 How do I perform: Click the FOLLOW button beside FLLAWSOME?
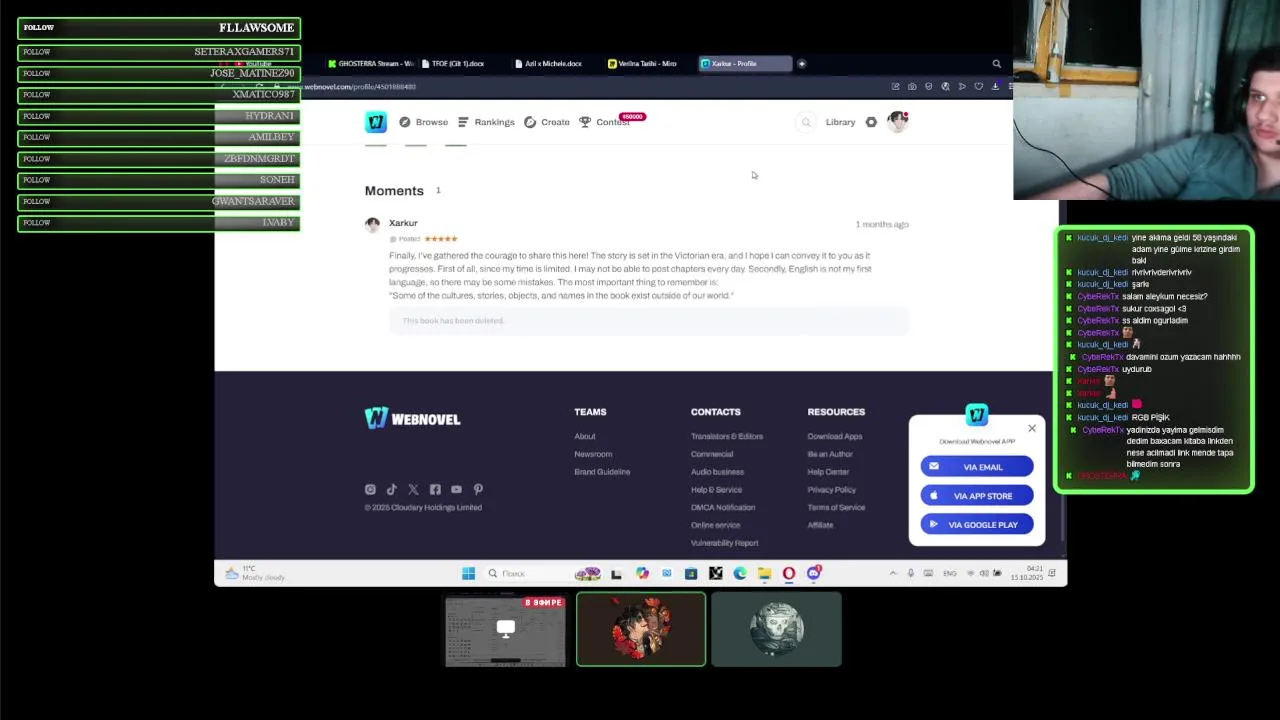pos(38,28)
